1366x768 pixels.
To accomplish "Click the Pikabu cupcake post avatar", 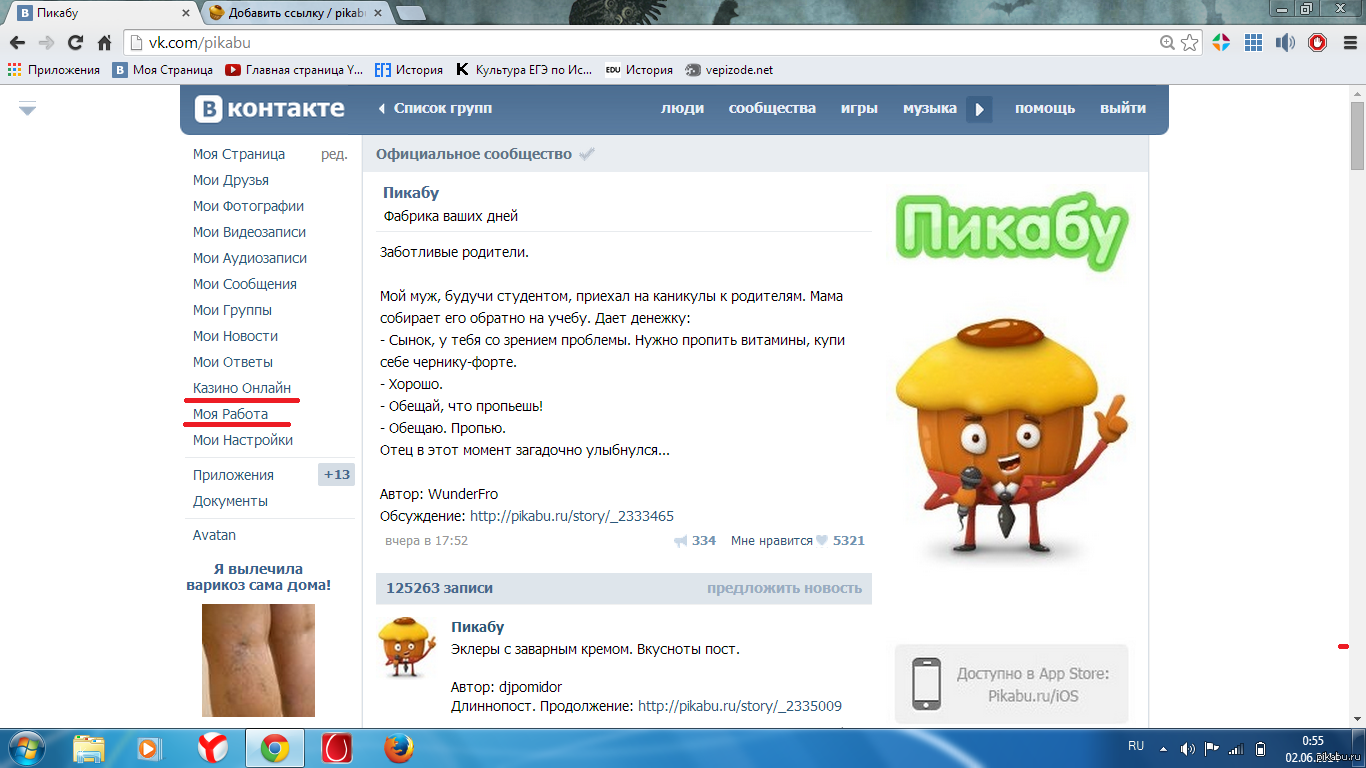I will [x=406, y=648].
